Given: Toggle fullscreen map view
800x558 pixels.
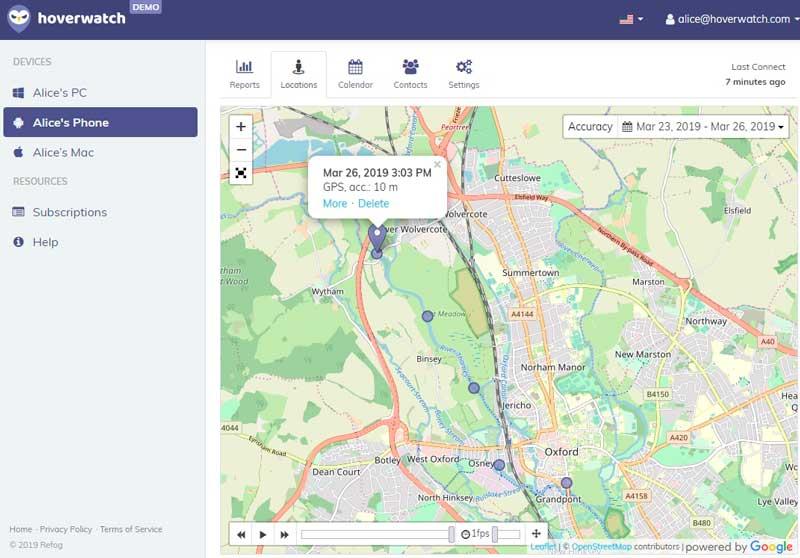Looking at the screenshot, I should pyautogui.click(x=241, y=173).
